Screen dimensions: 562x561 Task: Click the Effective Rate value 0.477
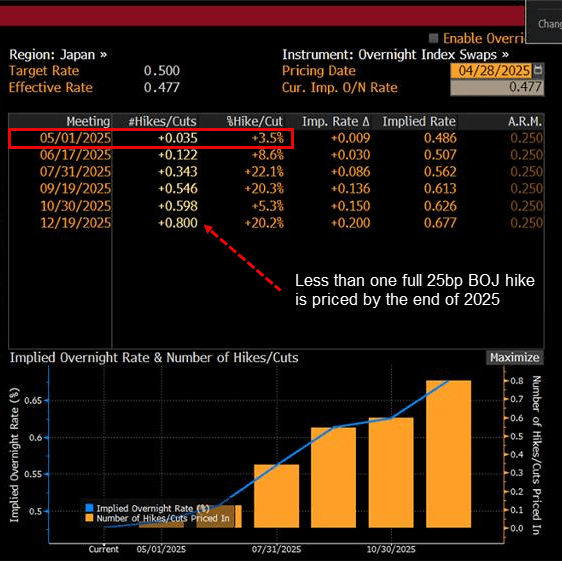(162, 87)
